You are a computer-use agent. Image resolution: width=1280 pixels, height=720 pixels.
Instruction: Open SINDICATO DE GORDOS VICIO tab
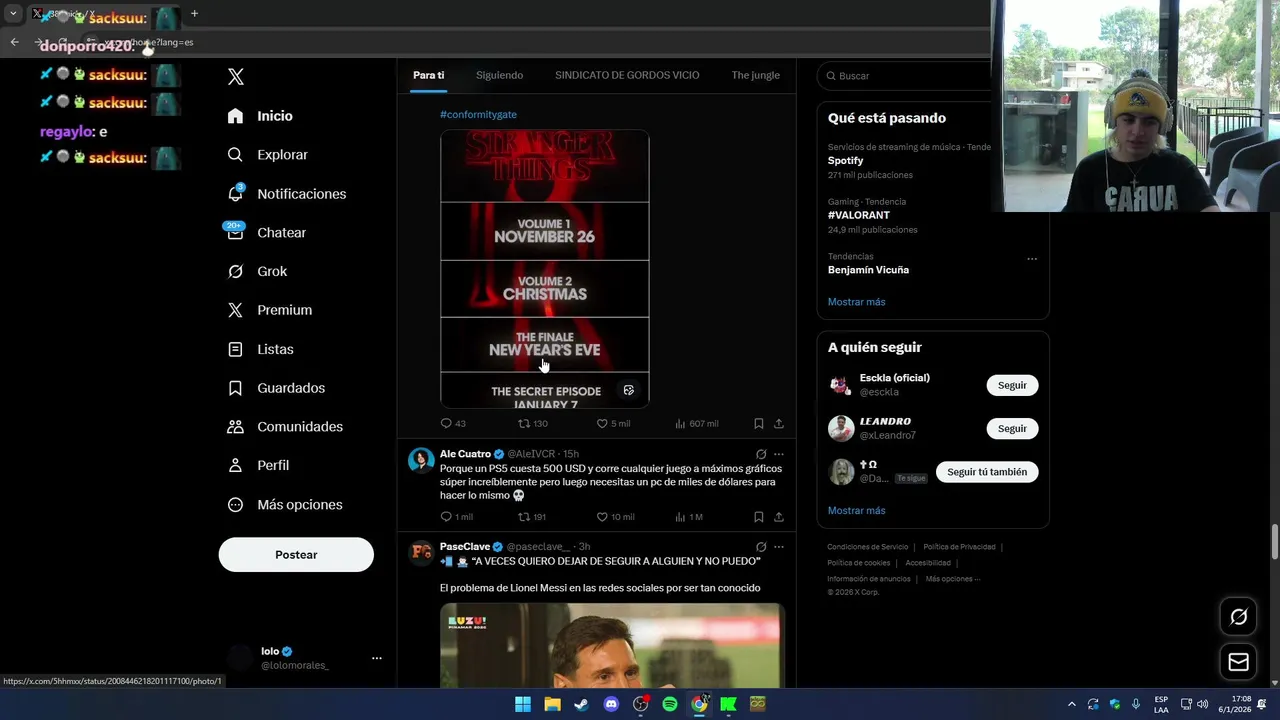point(627,75)
